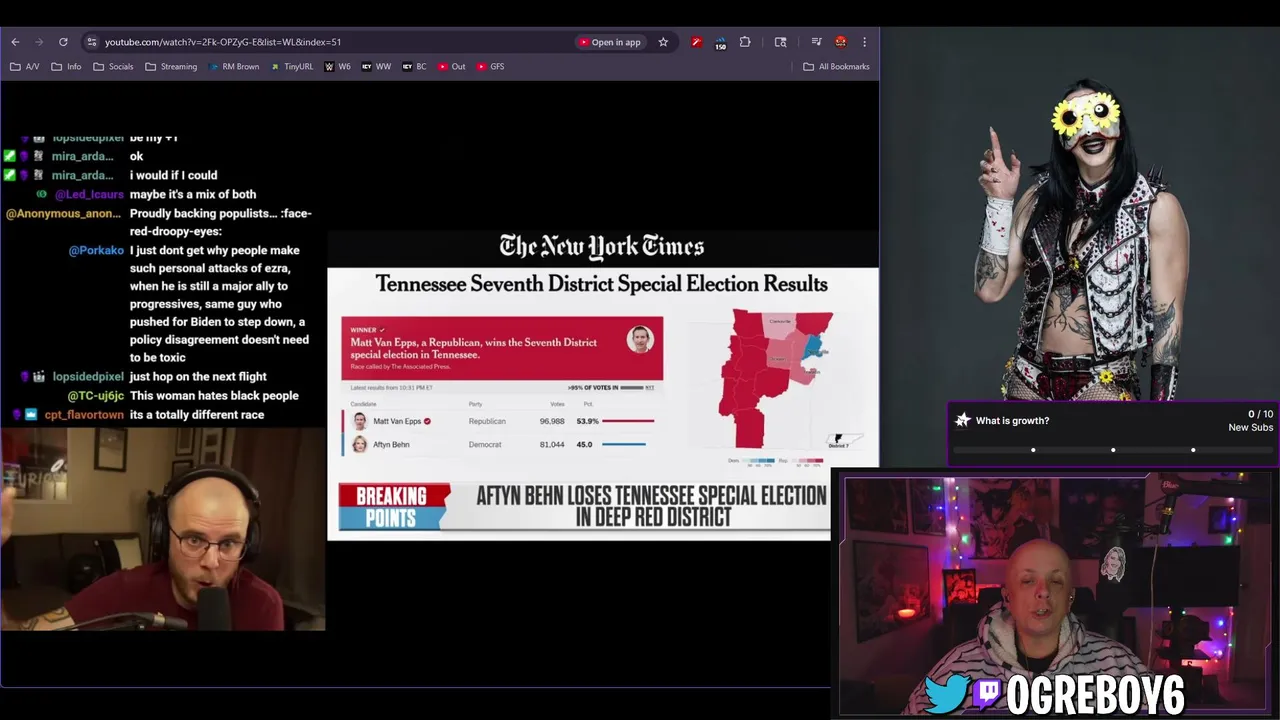Open the Out YouTube bookmark
The width and height of the screenshot is (1280, 720).
tap(451, 67)
